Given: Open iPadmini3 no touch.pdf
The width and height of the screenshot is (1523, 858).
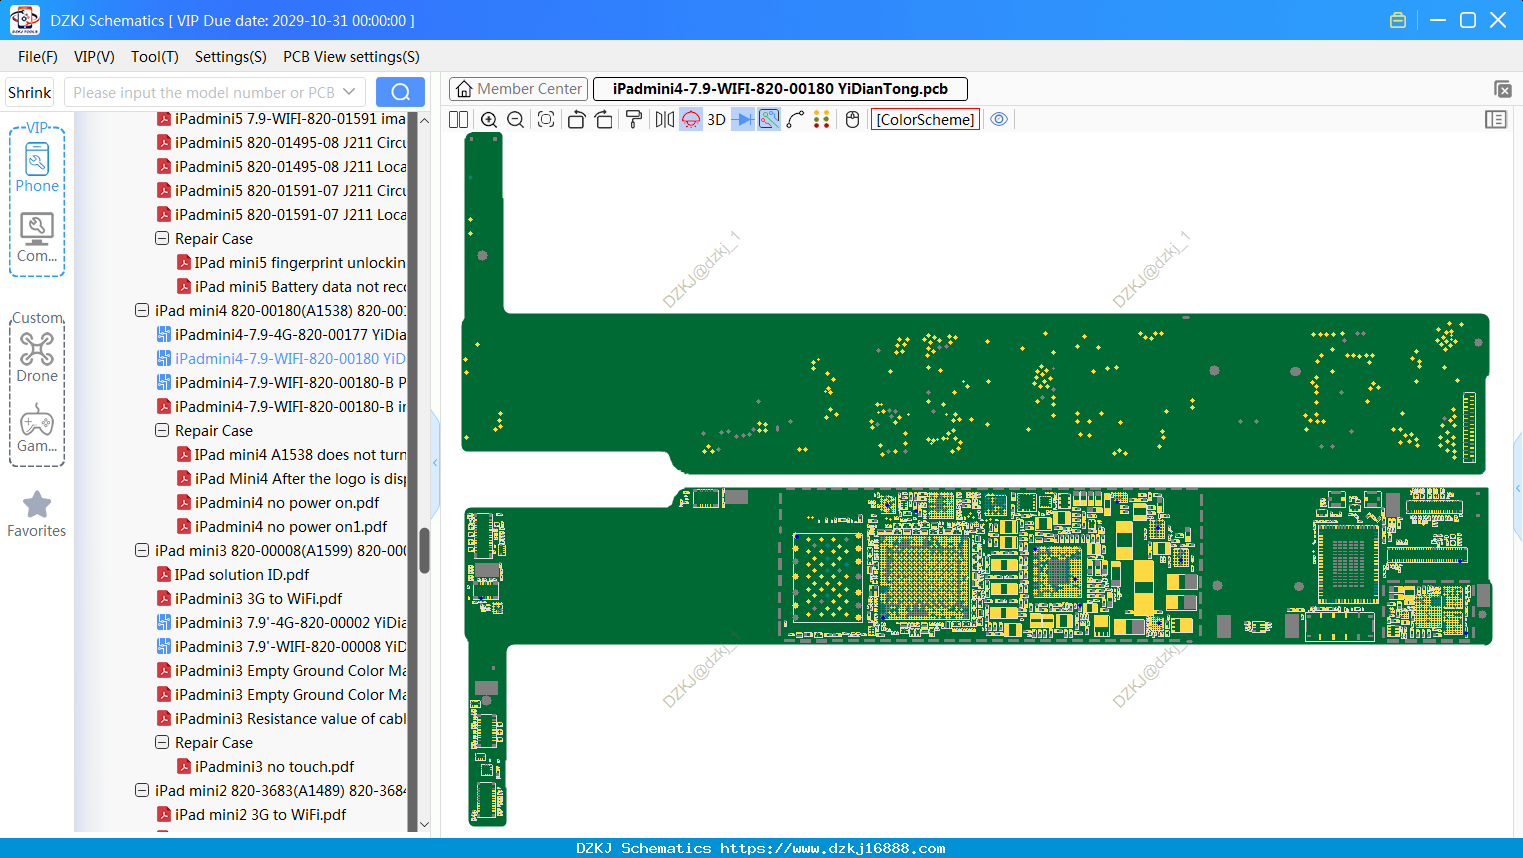Looking at the screenshot, I should pyautogui.click(x=265, y=767).
